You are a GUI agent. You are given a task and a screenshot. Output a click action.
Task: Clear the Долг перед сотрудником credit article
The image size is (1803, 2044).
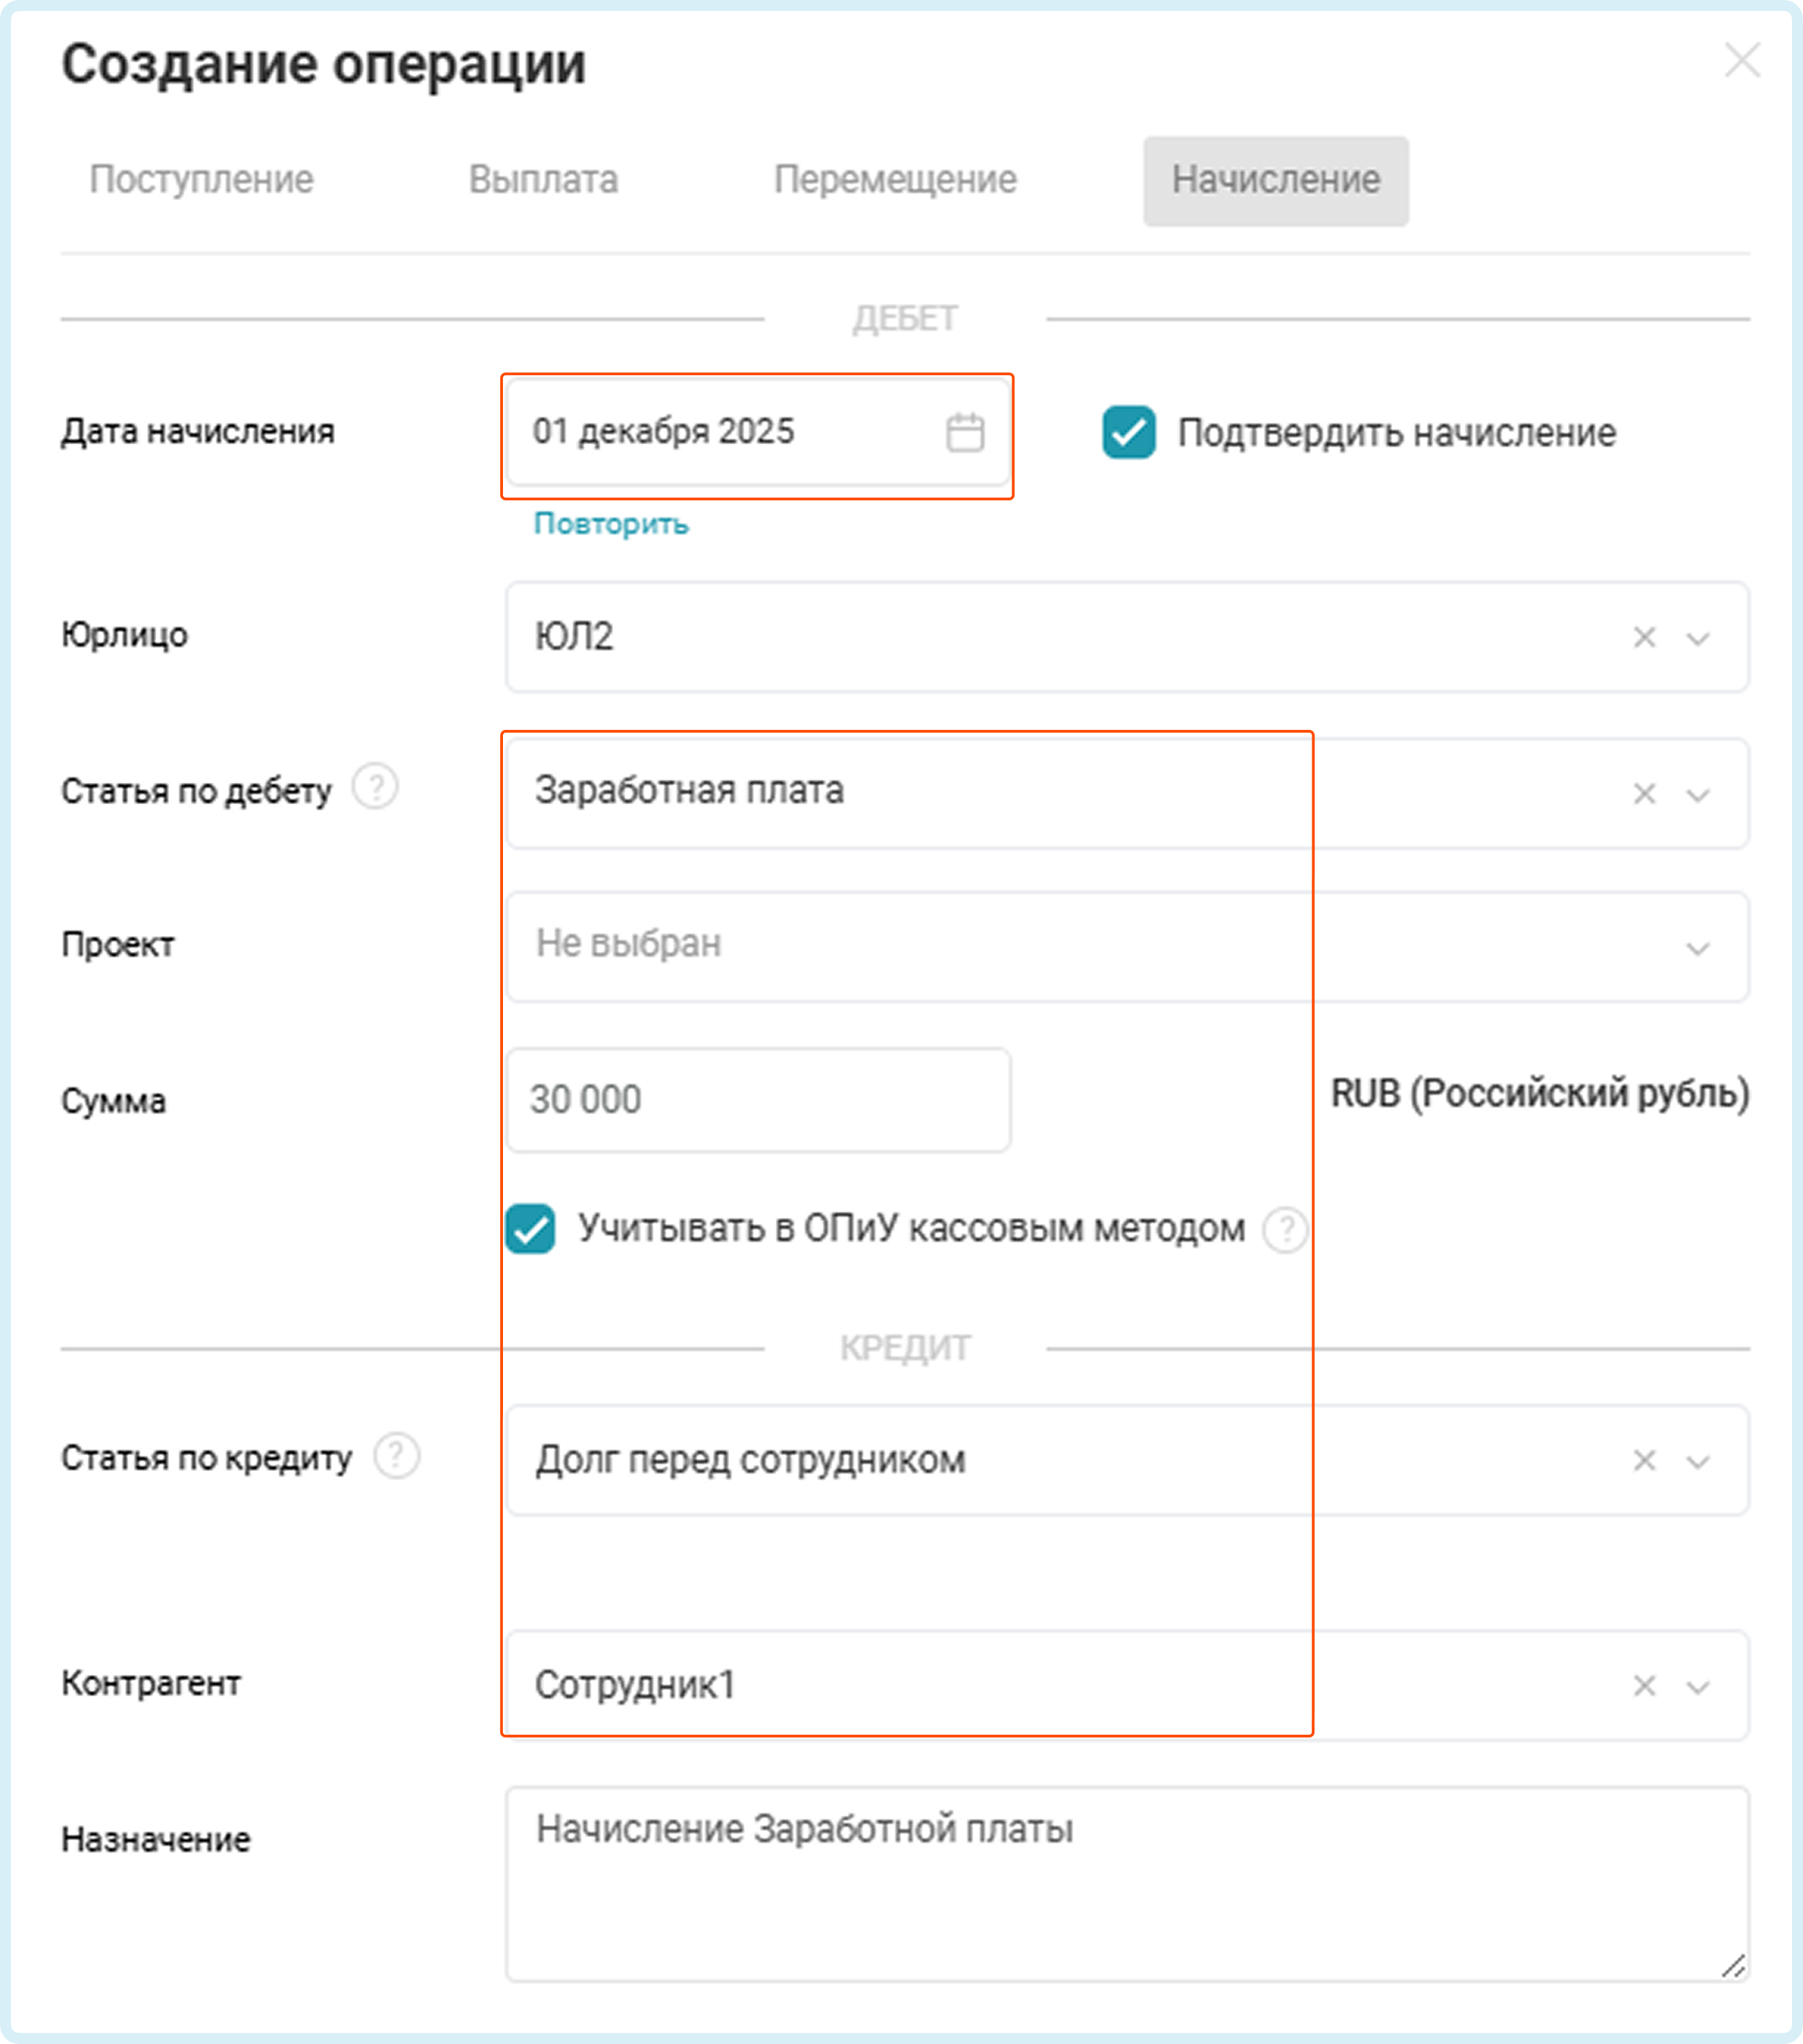pyautogui.click(x=1644, y=1461)
